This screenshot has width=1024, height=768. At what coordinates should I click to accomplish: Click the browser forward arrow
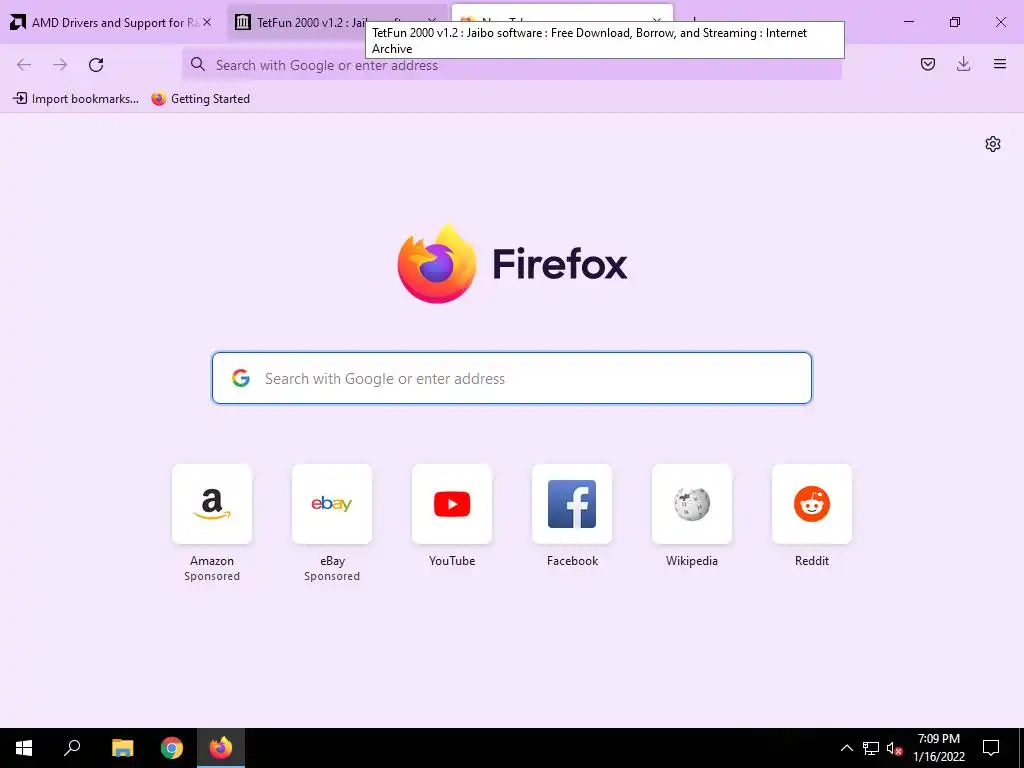point(60,65)
